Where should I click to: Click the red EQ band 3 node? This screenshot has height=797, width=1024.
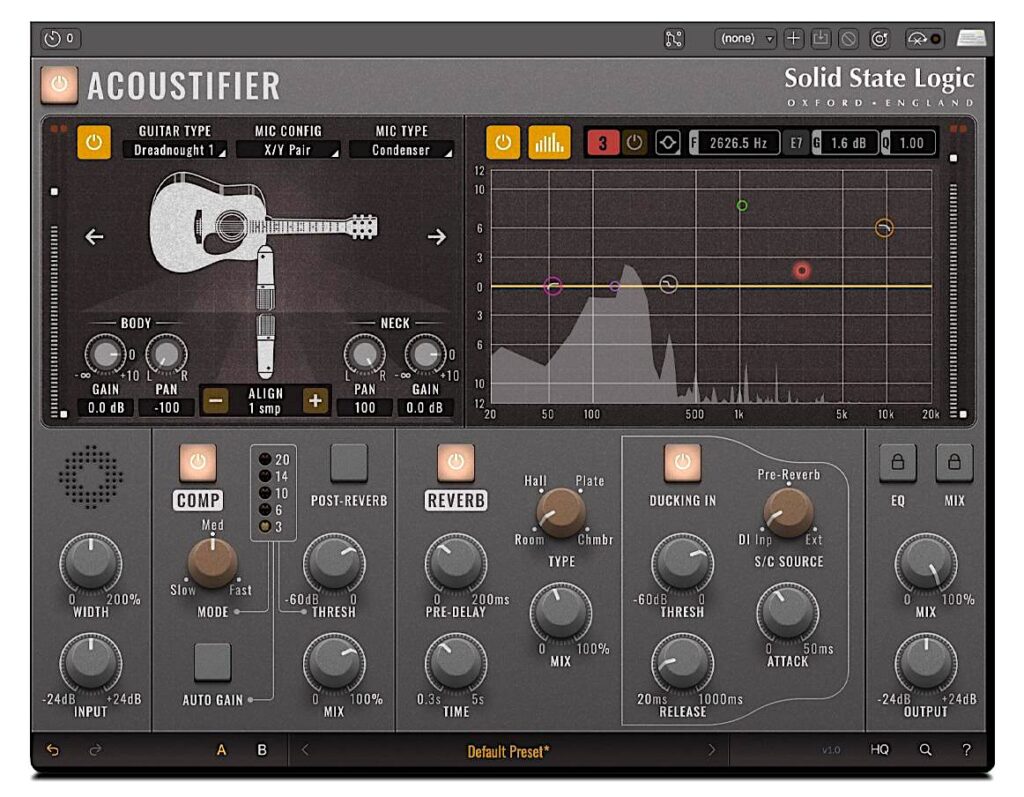[x=802, y=269]
